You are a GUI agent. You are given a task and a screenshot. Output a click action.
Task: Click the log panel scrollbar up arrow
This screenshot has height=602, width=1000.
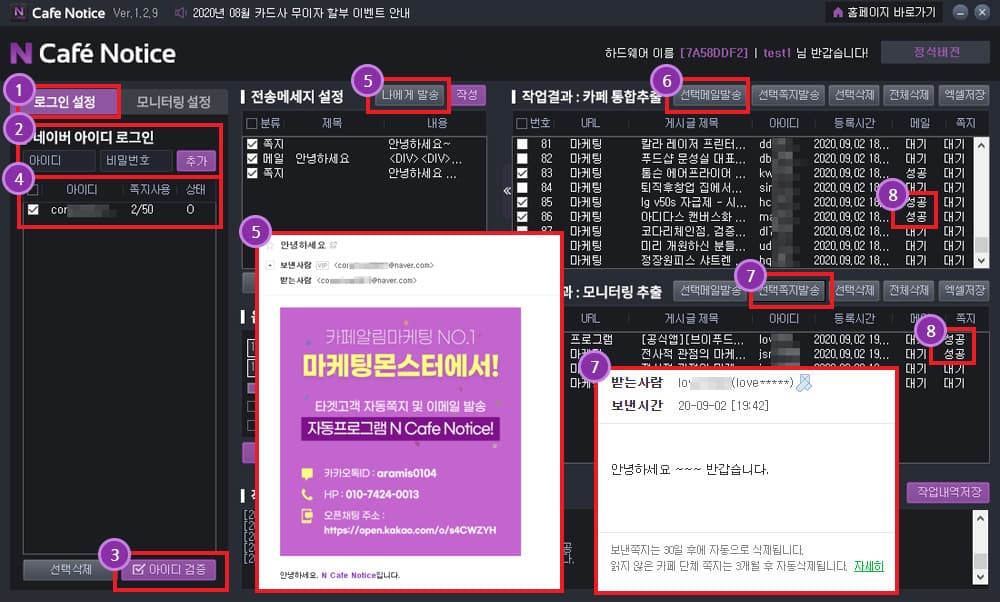coord(981,518)
